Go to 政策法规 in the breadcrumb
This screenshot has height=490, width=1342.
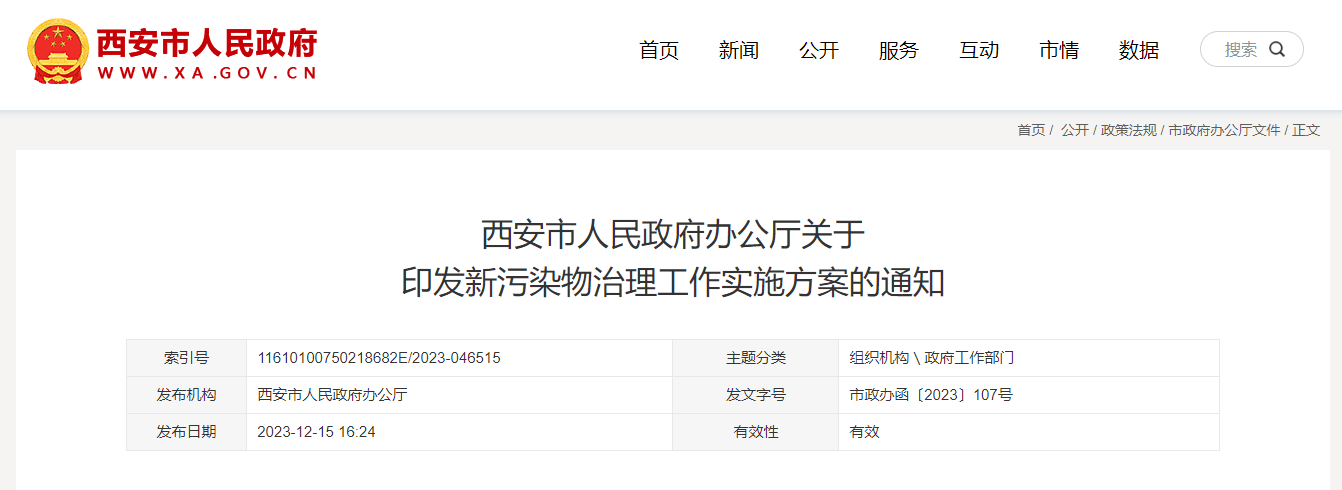[x=1129, y=130]
